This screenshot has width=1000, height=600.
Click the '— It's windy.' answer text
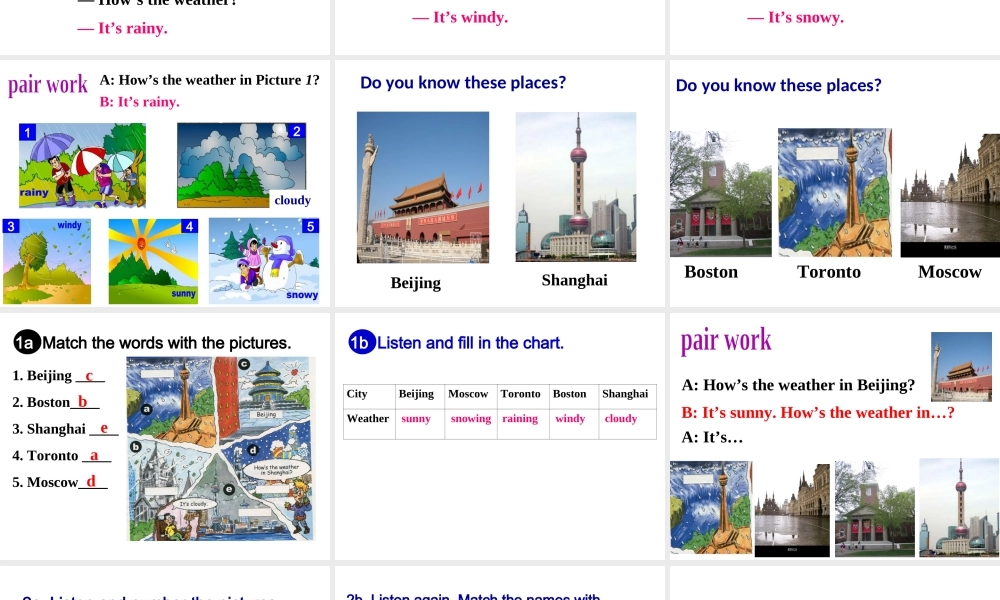point(460,17)
